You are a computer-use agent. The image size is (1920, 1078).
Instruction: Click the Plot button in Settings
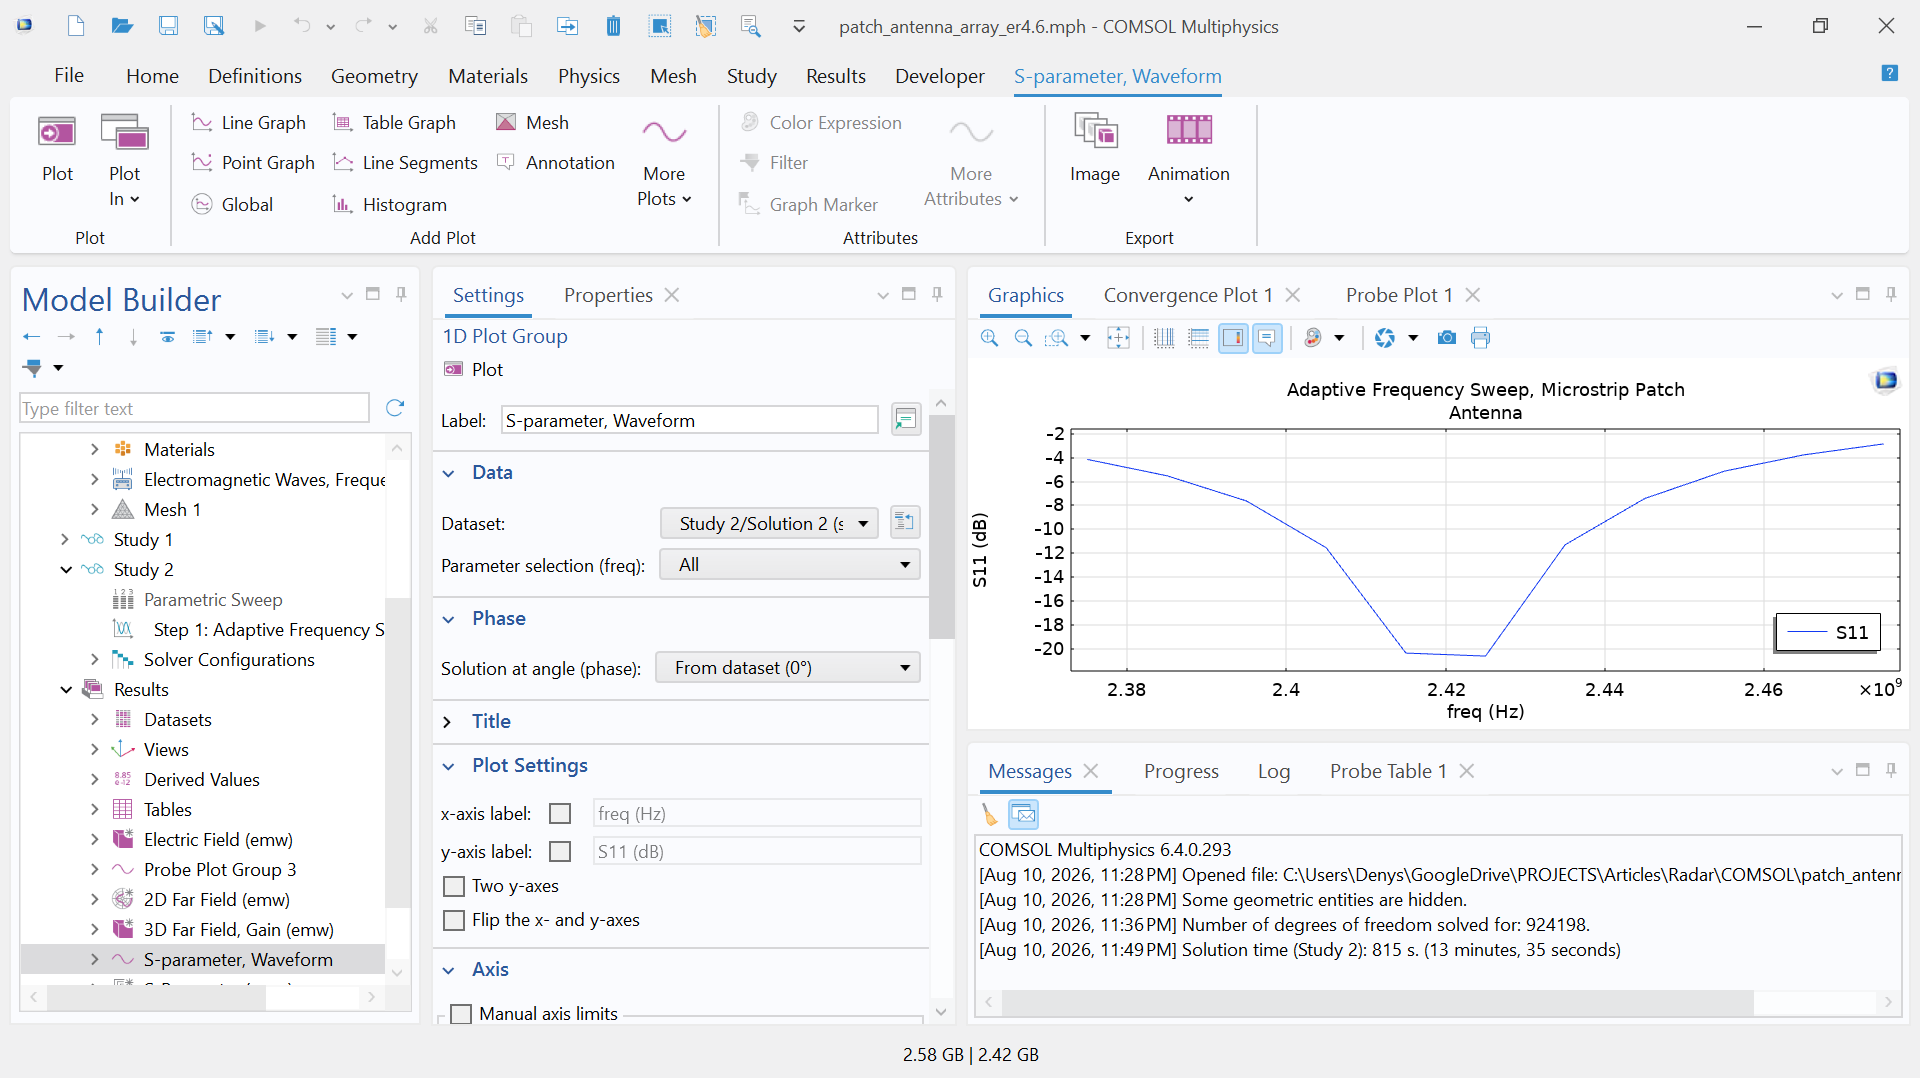pyautogui.click(x=474, y=369)
